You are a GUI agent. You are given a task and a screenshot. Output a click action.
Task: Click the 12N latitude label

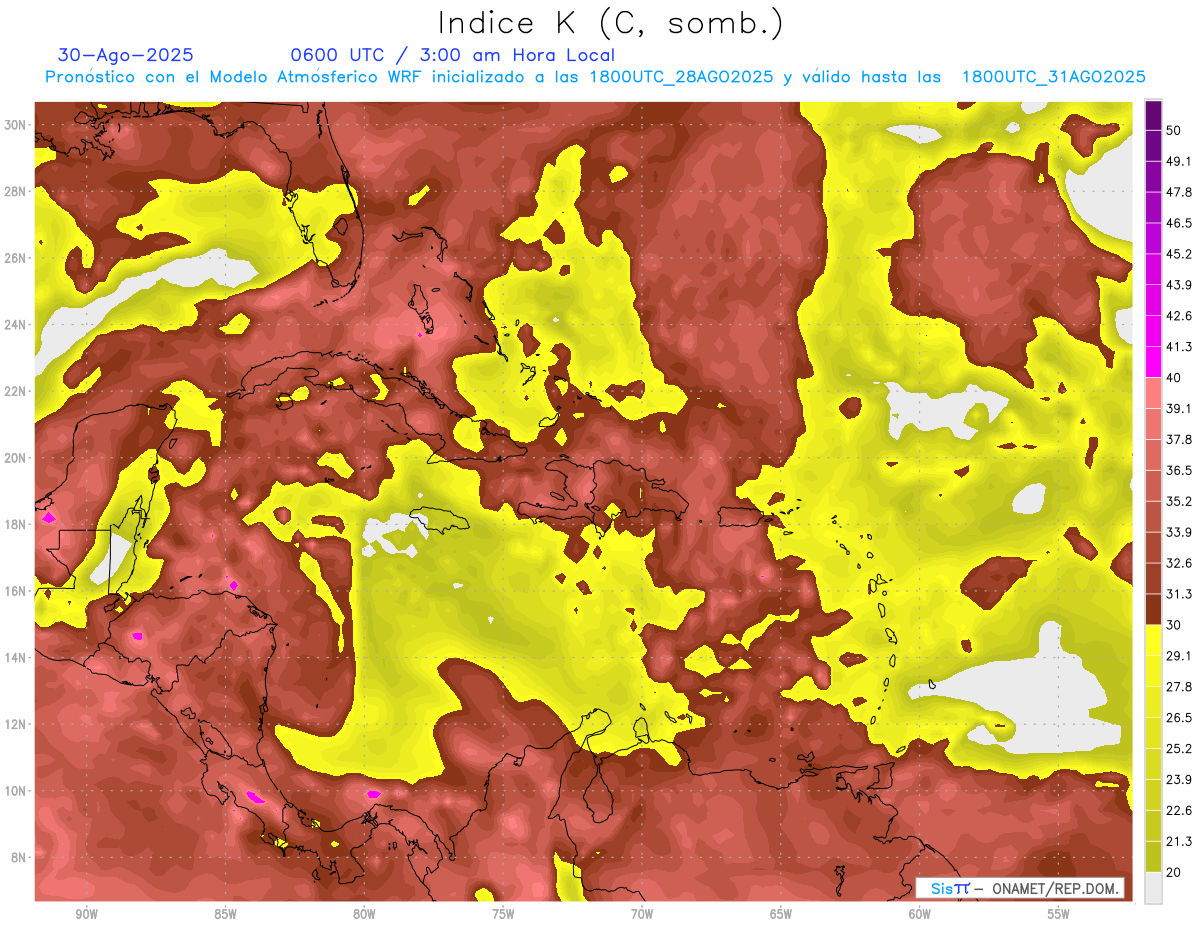pos(15,724)
